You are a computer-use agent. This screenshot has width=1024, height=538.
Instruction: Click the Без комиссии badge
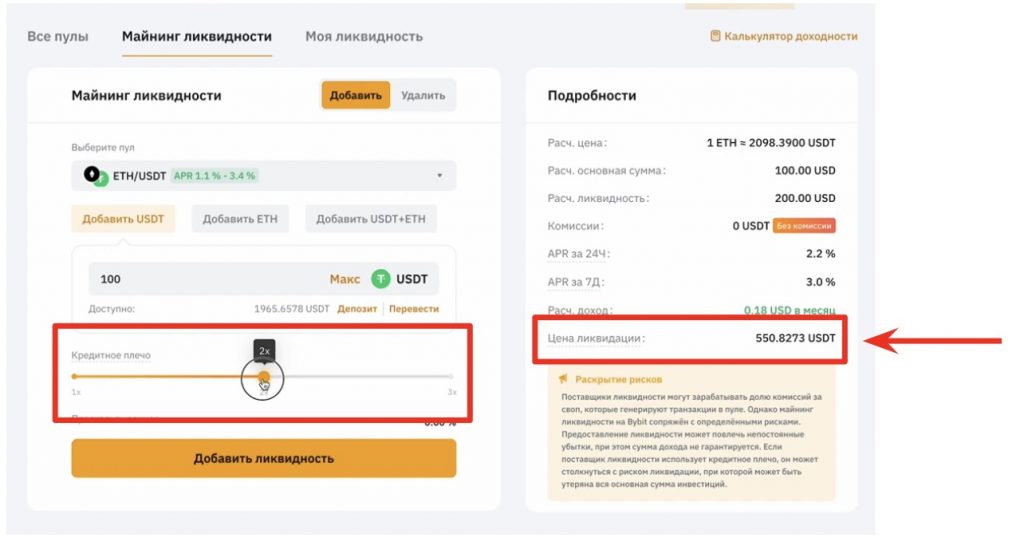(804, 226)
